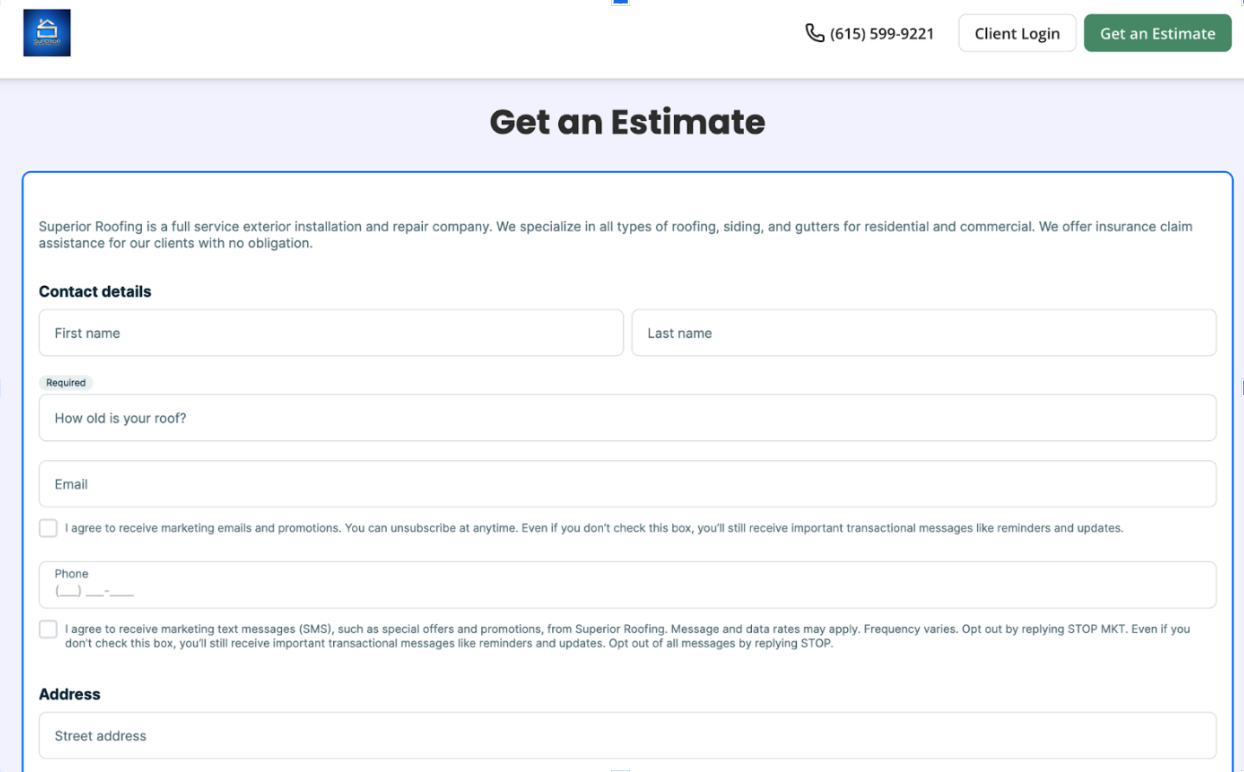Click the Street address input field
This screenshot has height=772, width=1244.
pyautogui.click(x=627, y=735)
